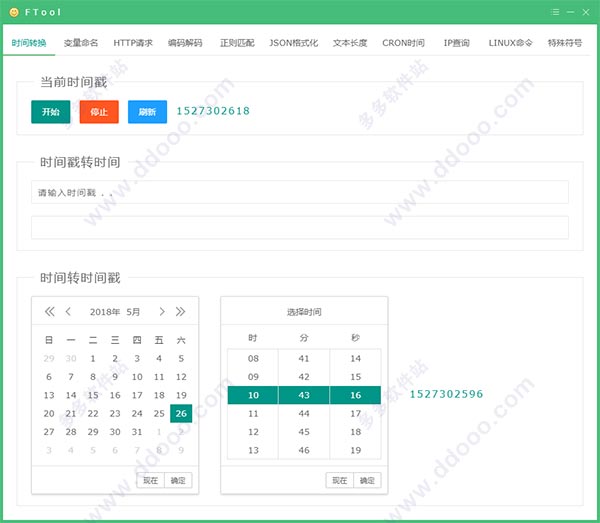Select highlighted second 16

(x=355, y=395)
